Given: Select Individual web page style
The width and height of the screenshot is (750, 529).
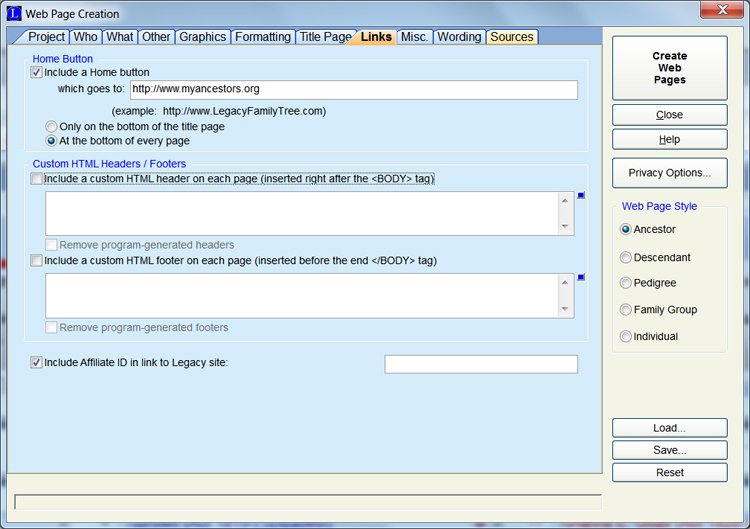Looking at the screenshot, I should [626, 337].
